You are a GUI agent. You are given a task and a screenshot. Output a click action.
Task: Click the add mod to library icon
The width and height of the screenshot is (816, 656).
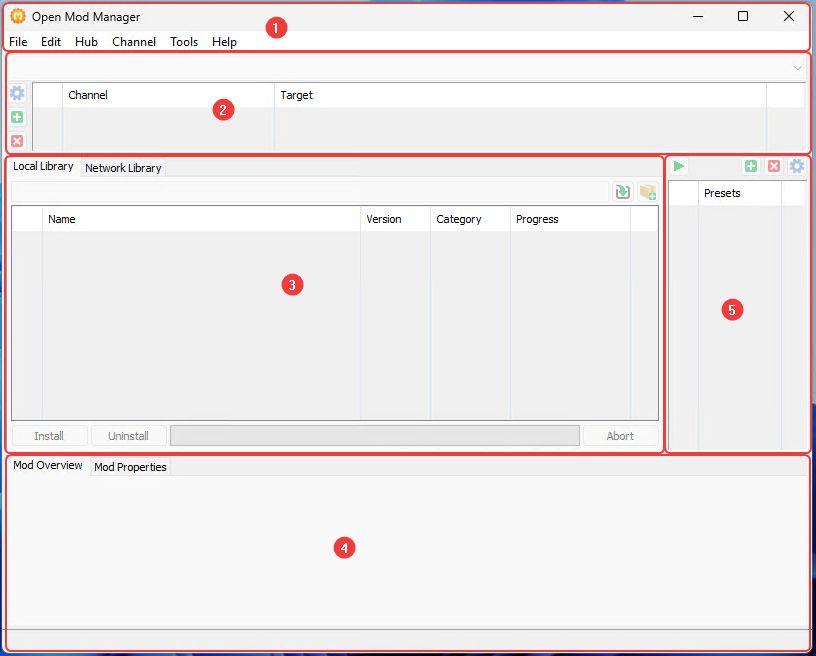coord(647,191)
